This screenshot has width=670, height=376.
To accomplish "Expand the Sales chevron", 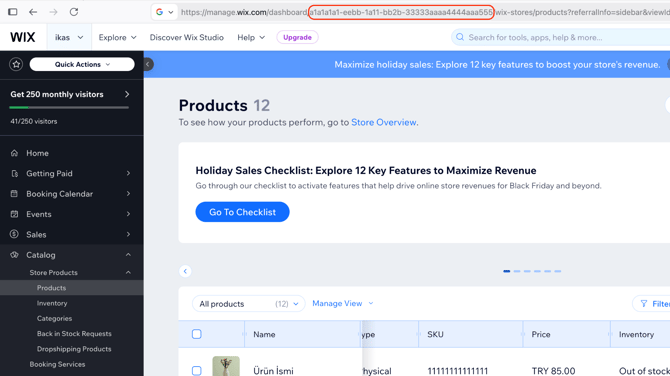I will (128, 234).
